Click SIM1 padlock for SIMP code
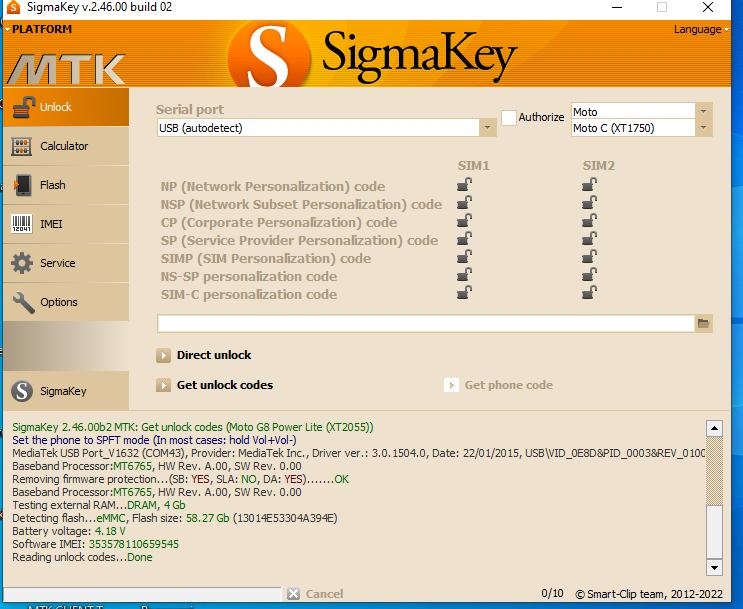743x609 pixels. [x=464, y=256]
